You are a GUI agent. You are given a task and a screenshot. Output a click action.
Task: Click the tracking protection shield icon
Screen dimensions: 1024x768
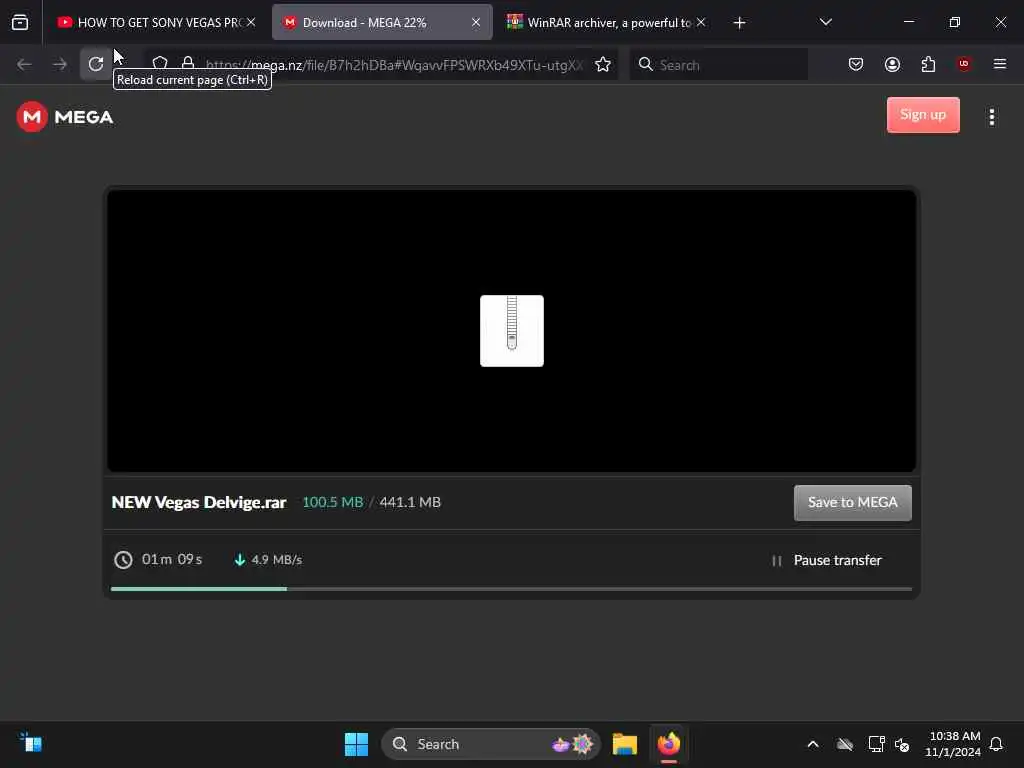pos(160,64)
